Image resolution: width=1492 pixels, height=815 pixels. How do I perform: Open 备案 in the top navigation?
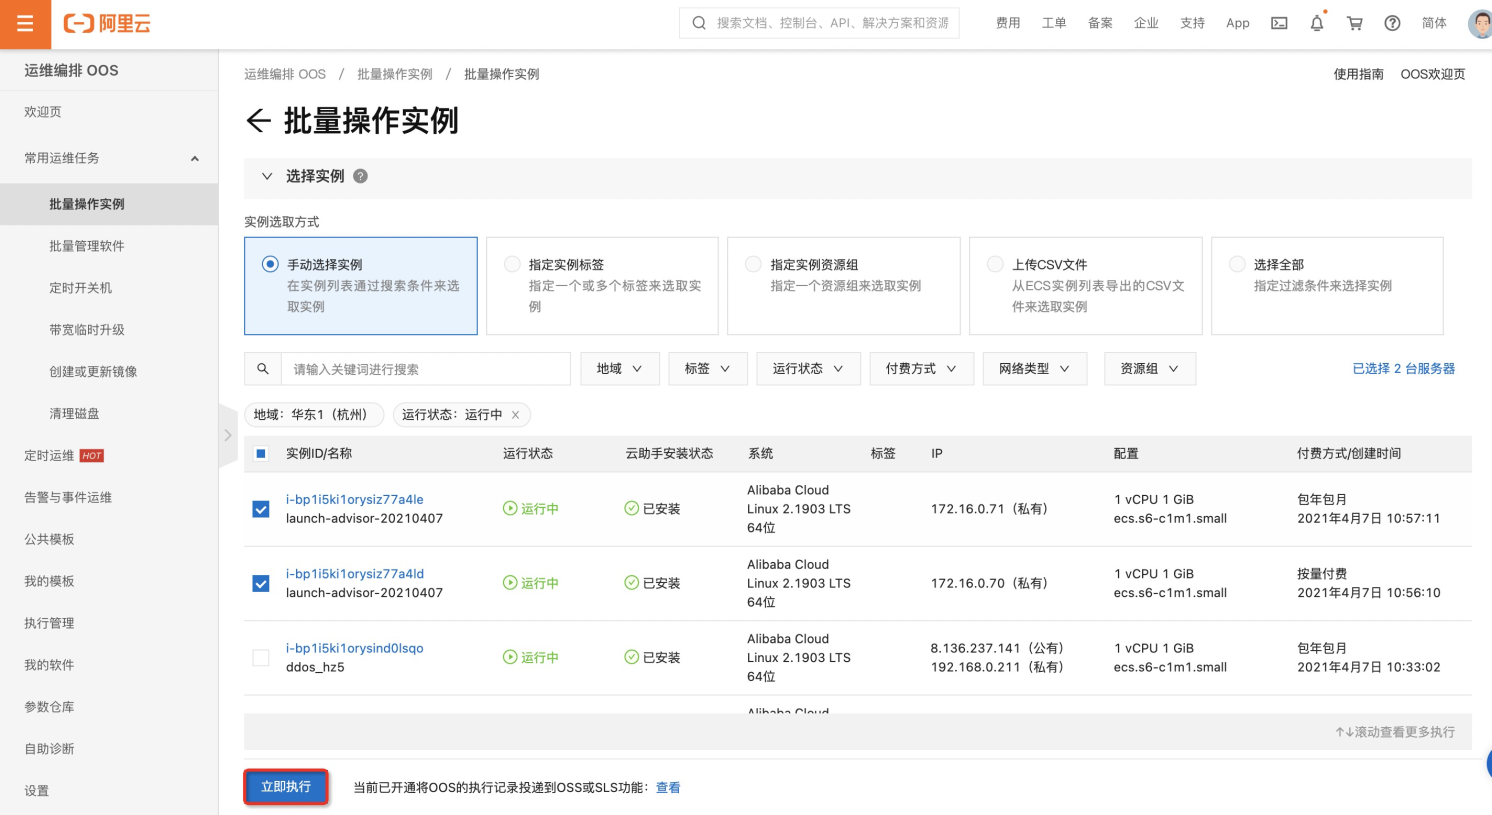point(1100,23)
